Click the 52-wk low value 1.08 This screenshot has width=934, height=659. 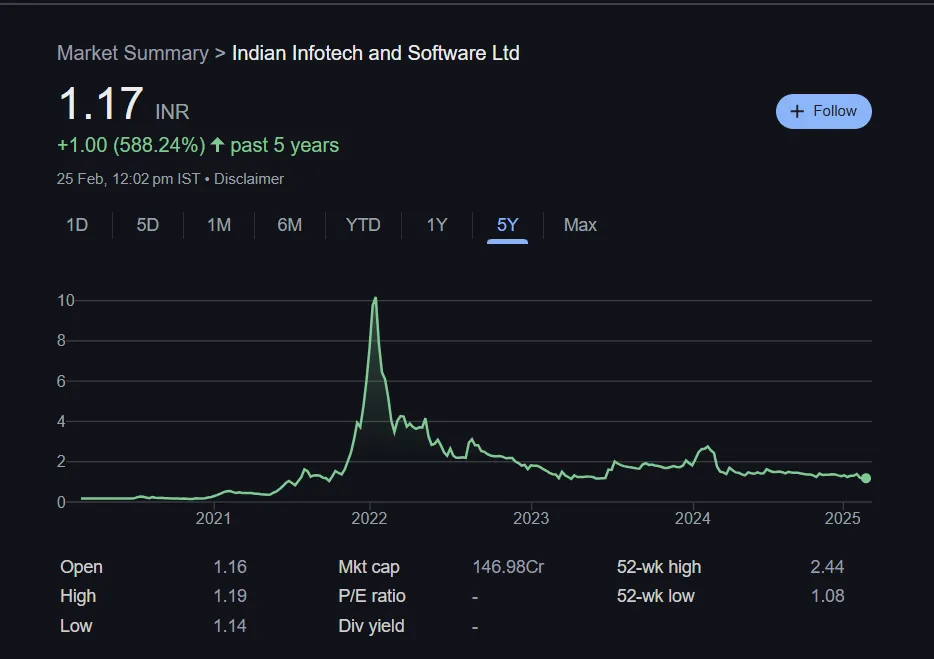click(827, 596)
